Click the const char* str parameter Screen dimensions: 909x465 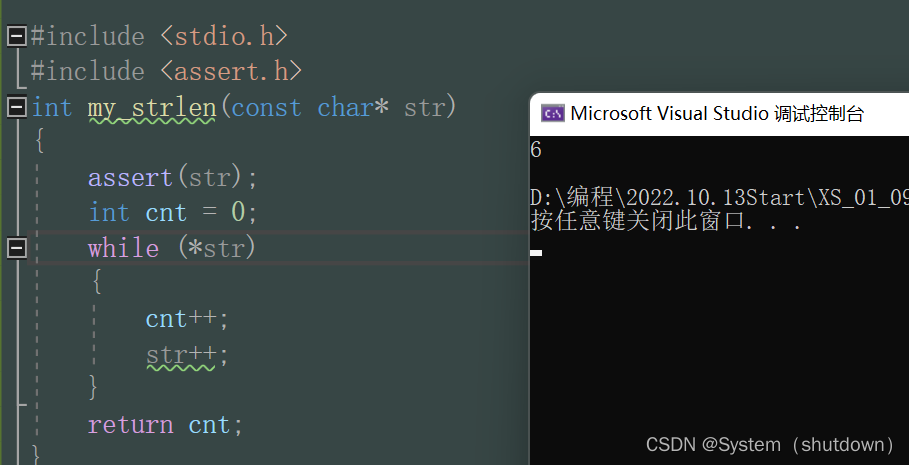(343, 107)
